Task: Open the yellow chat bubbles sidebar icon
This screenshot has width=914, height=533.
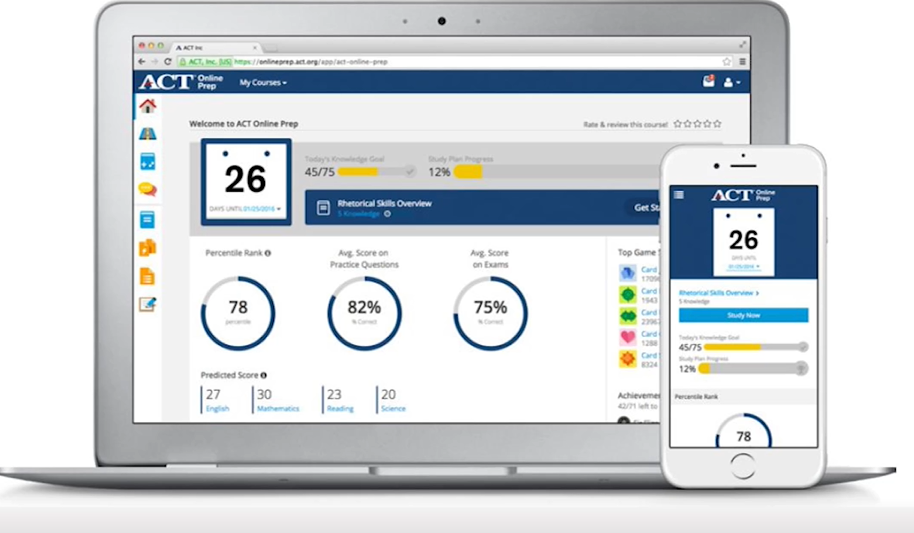Action: click(147, 190)
